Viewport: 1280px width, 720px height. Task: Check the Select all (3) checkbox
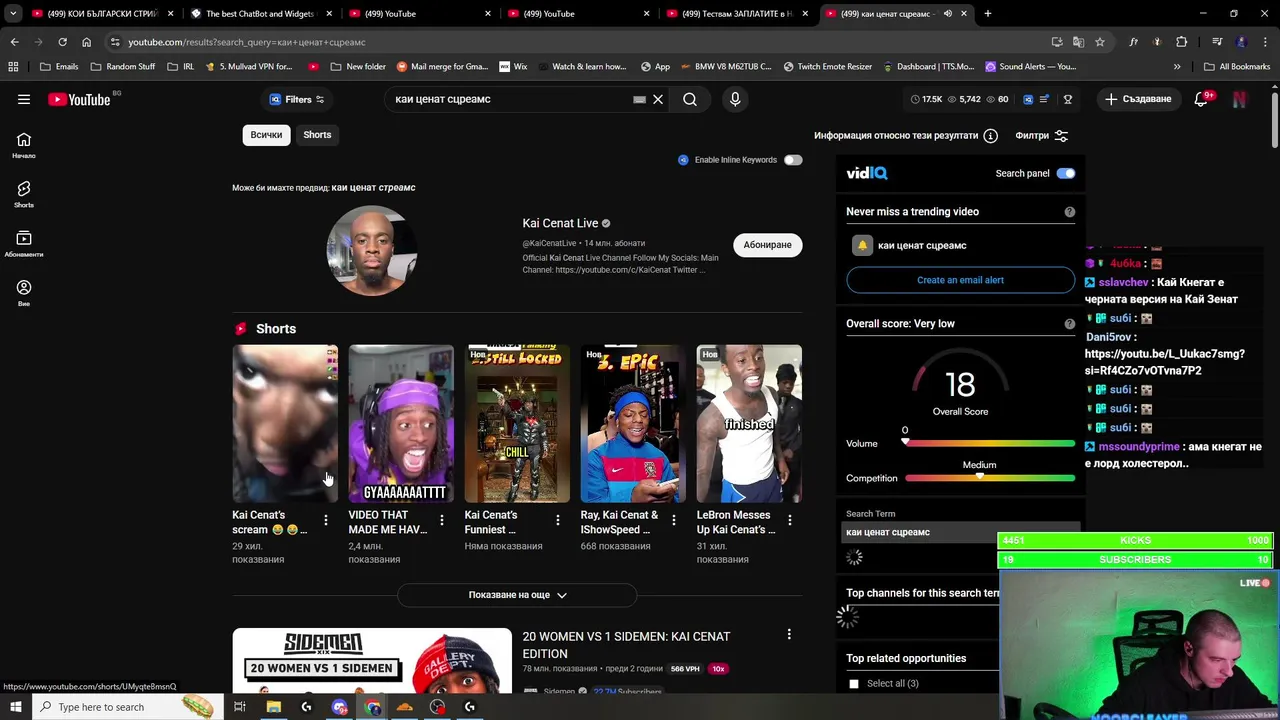click(854, 684)
